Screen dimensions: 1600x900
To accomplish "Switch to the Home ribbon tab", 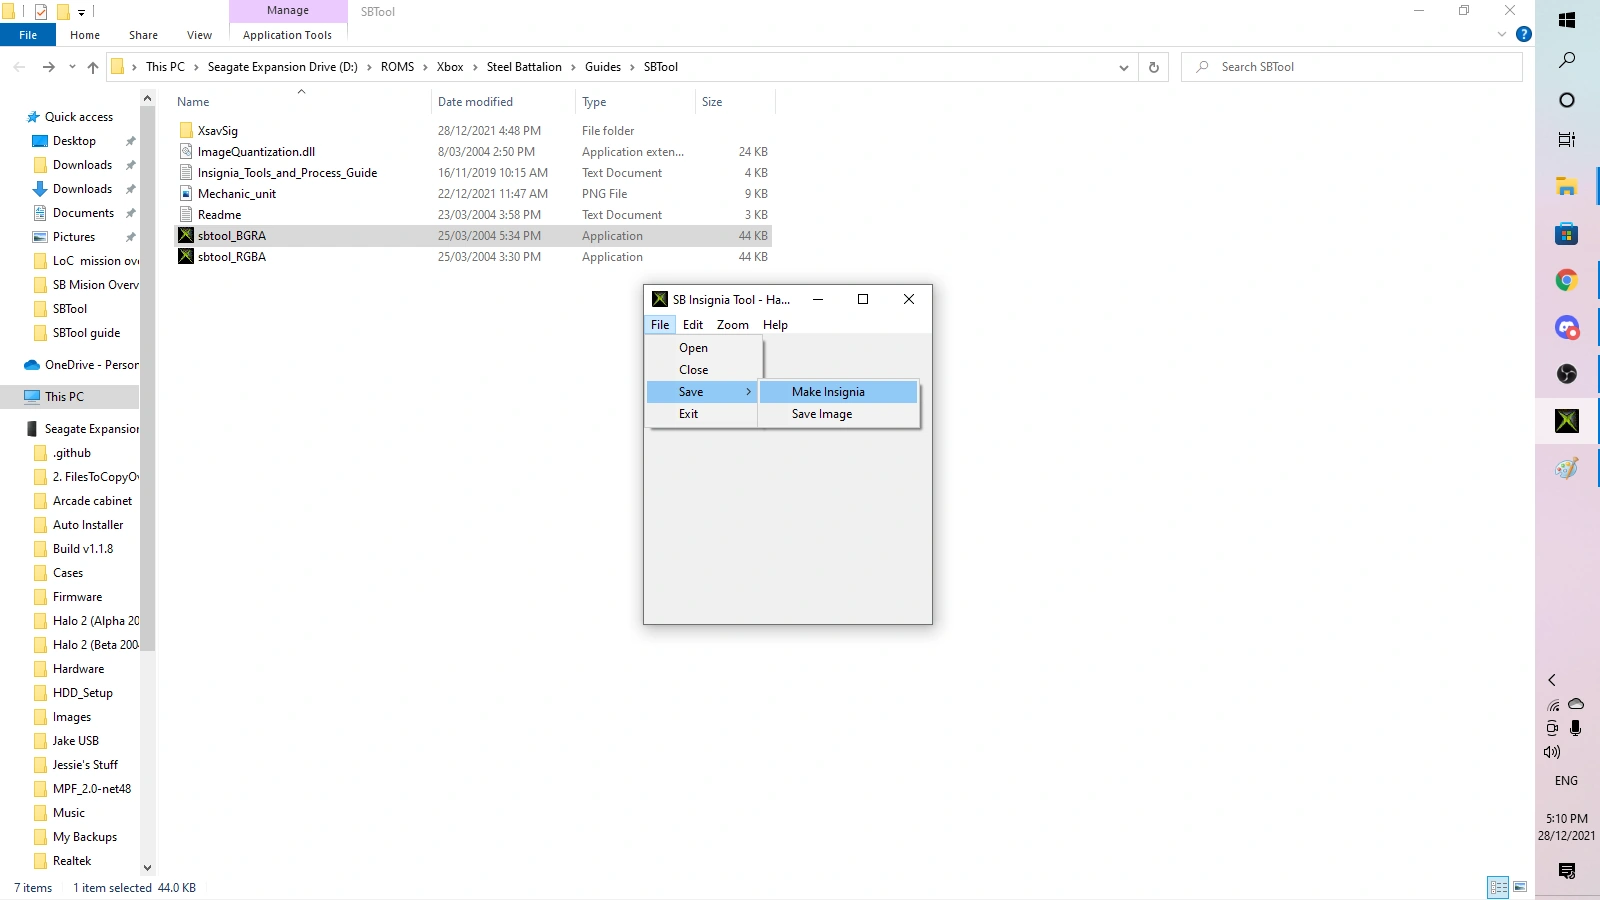I will pyautogui.click(x=85, y=35).
